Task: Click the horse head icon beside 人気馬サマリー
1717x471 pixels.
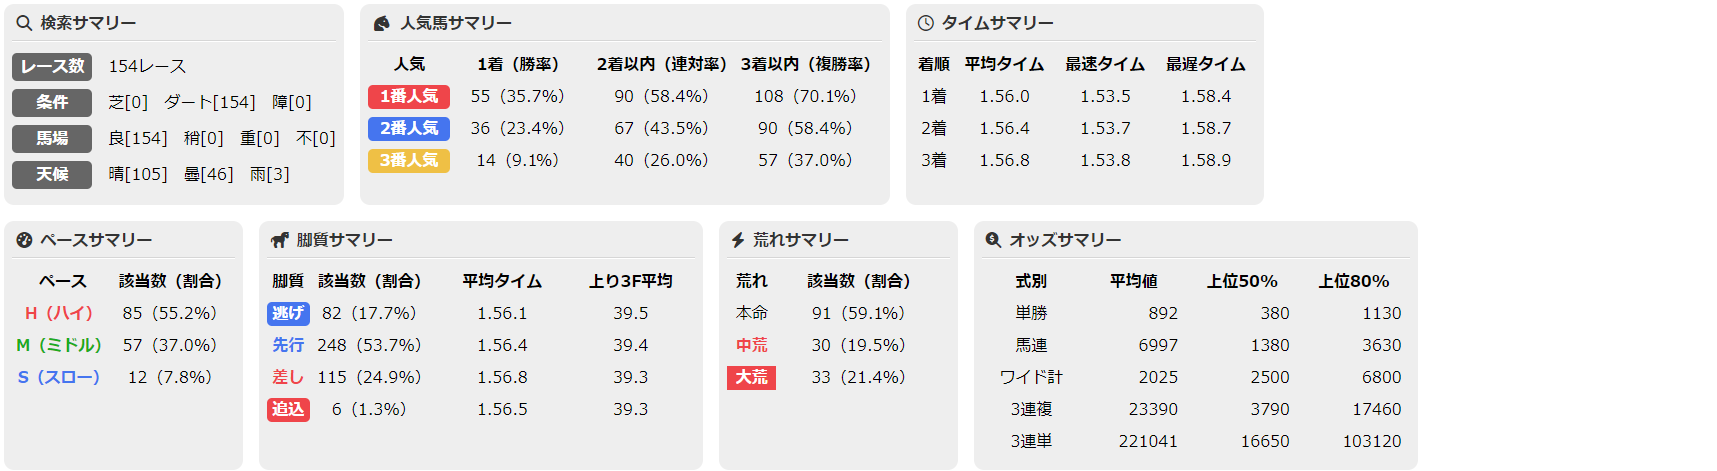Action: point(381,23)
